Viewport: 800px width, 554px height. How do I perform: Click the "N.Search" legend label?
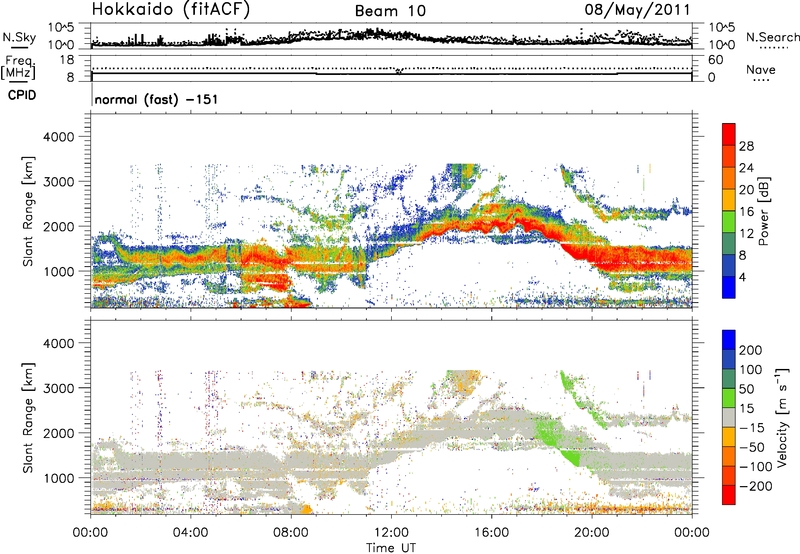[x=773, y=37]
